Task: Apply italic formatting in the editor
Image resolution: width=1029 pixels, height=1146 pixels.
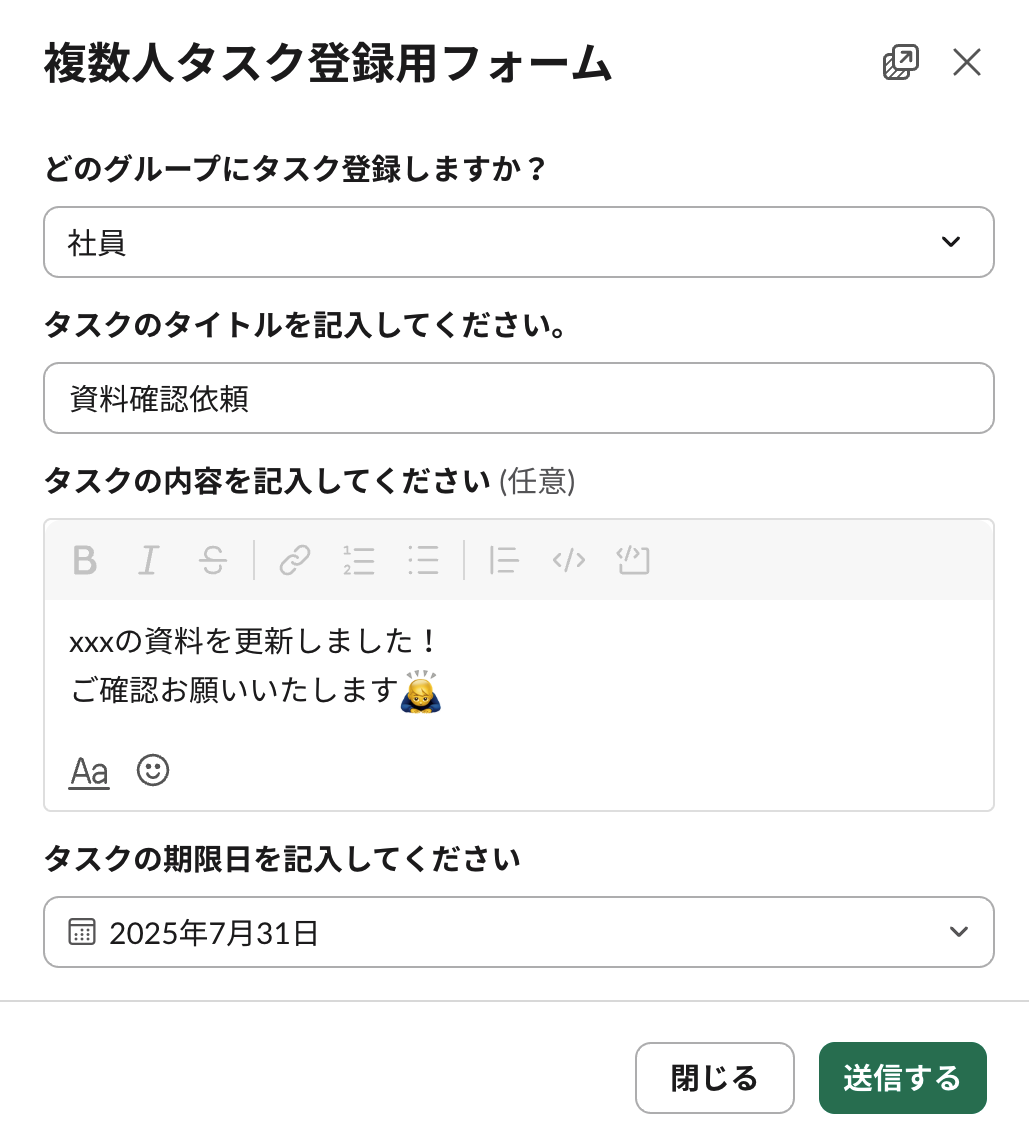Action: (149, 560)
